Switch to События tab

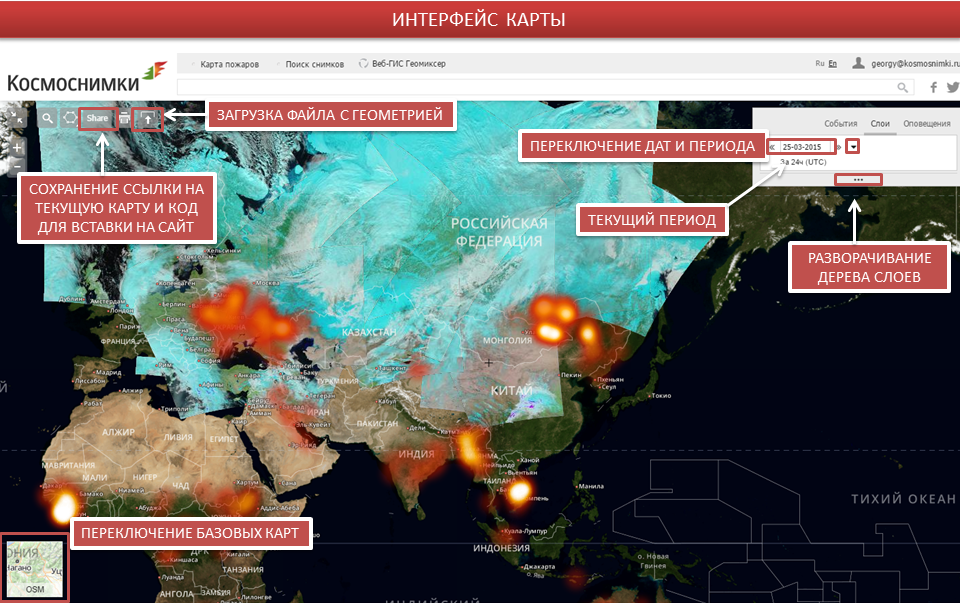pos(840,124)
